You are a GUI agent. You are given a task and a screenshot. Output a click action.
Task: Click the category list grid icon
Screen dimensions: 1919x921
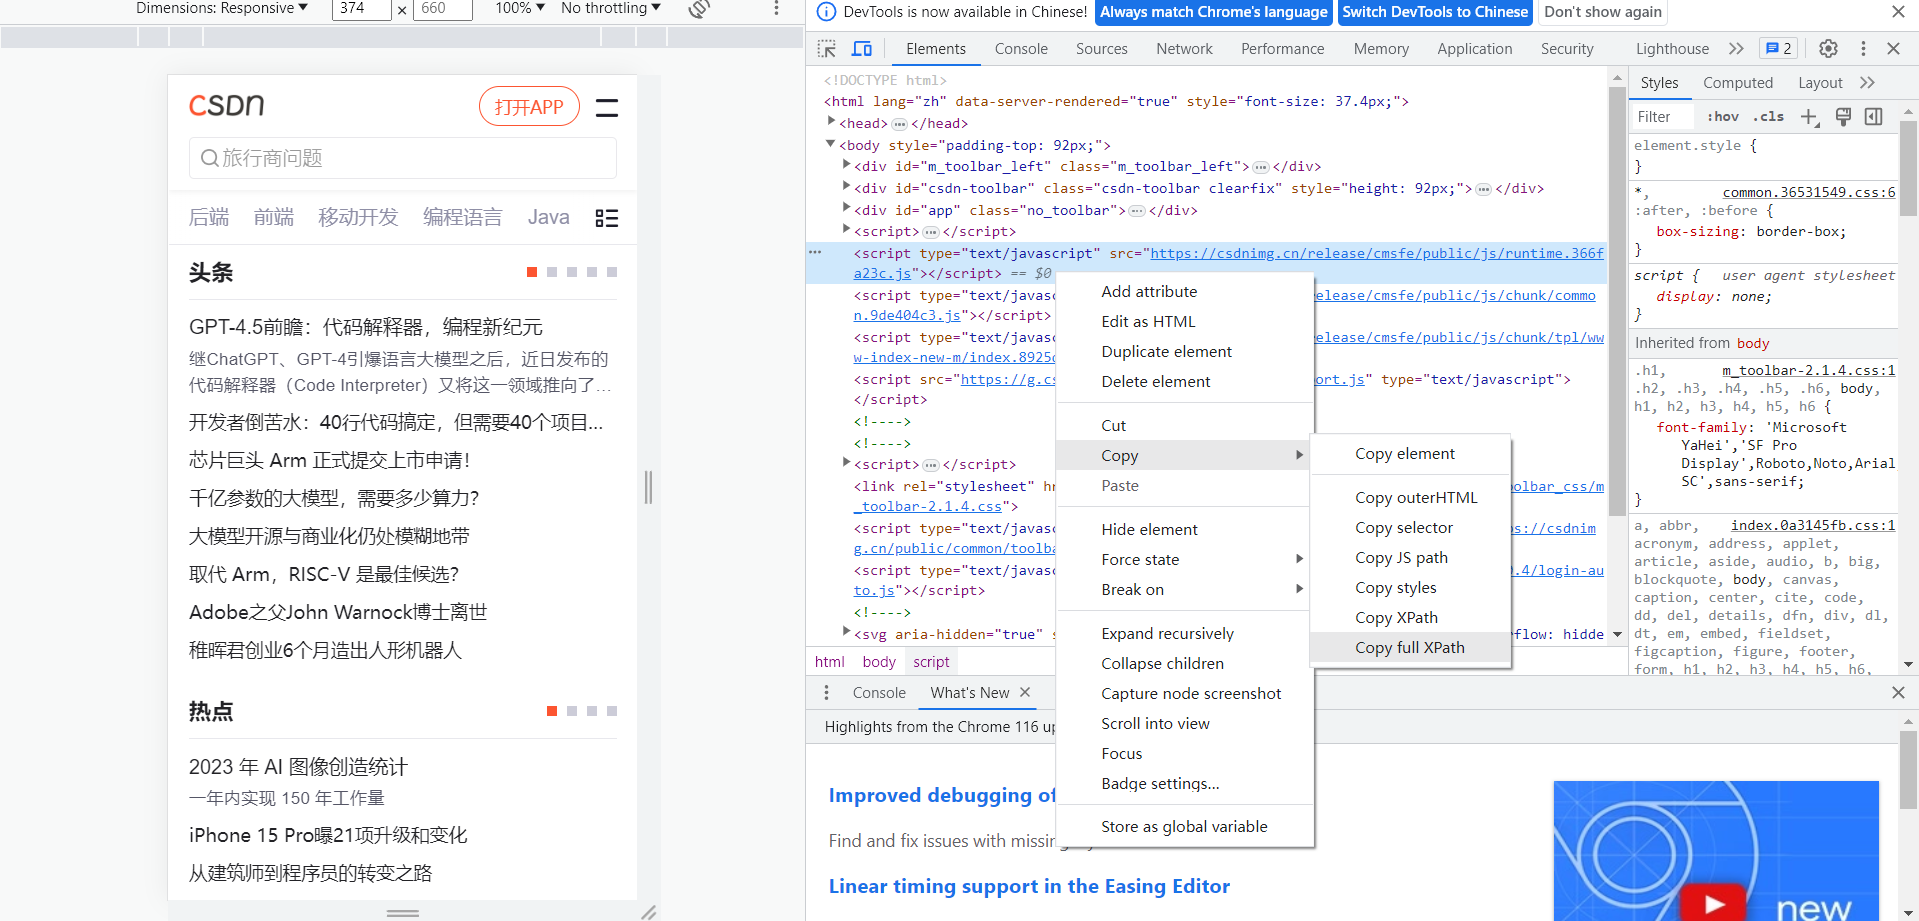click(x=606, y=218)
